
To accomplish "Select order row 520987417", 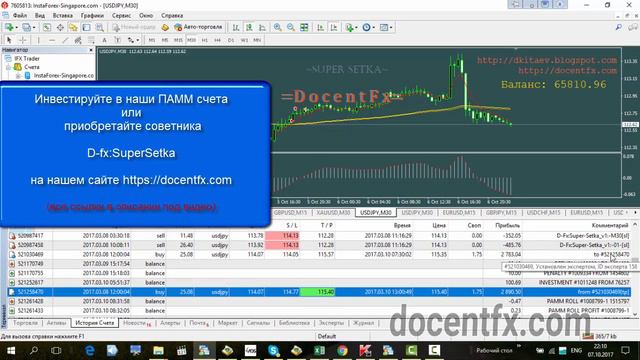I will tap(319, 236).
